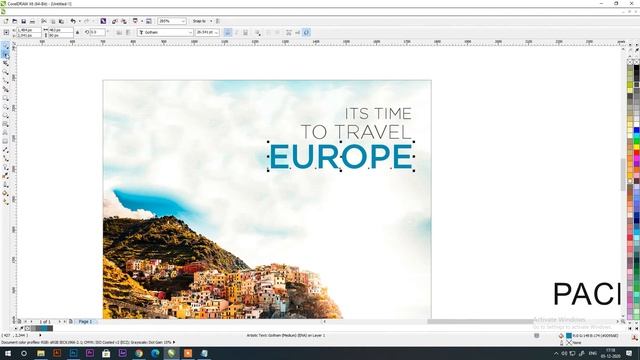Select the Freehand tool
The image size is (640, 360).
5,81
